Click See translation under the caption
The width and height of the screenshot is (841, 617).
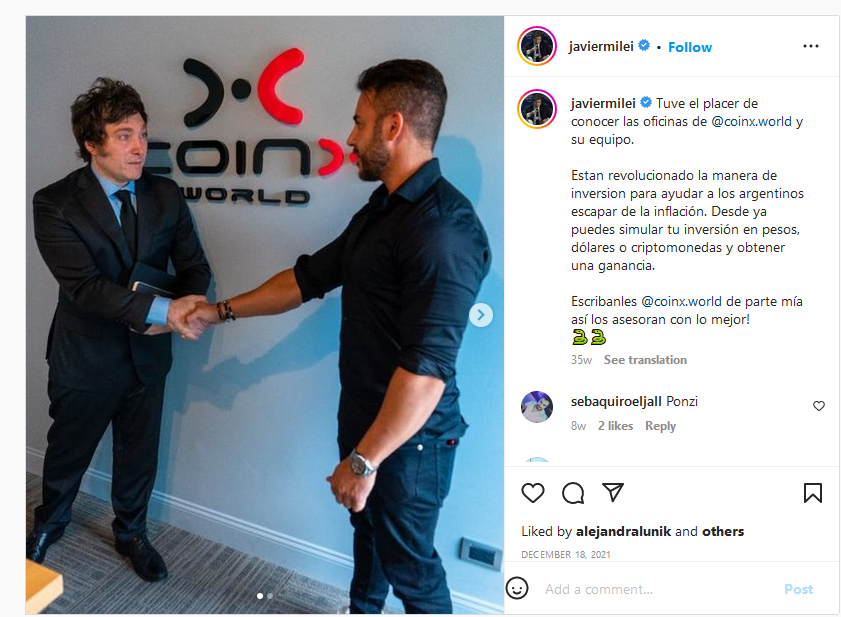coord(645,359)
